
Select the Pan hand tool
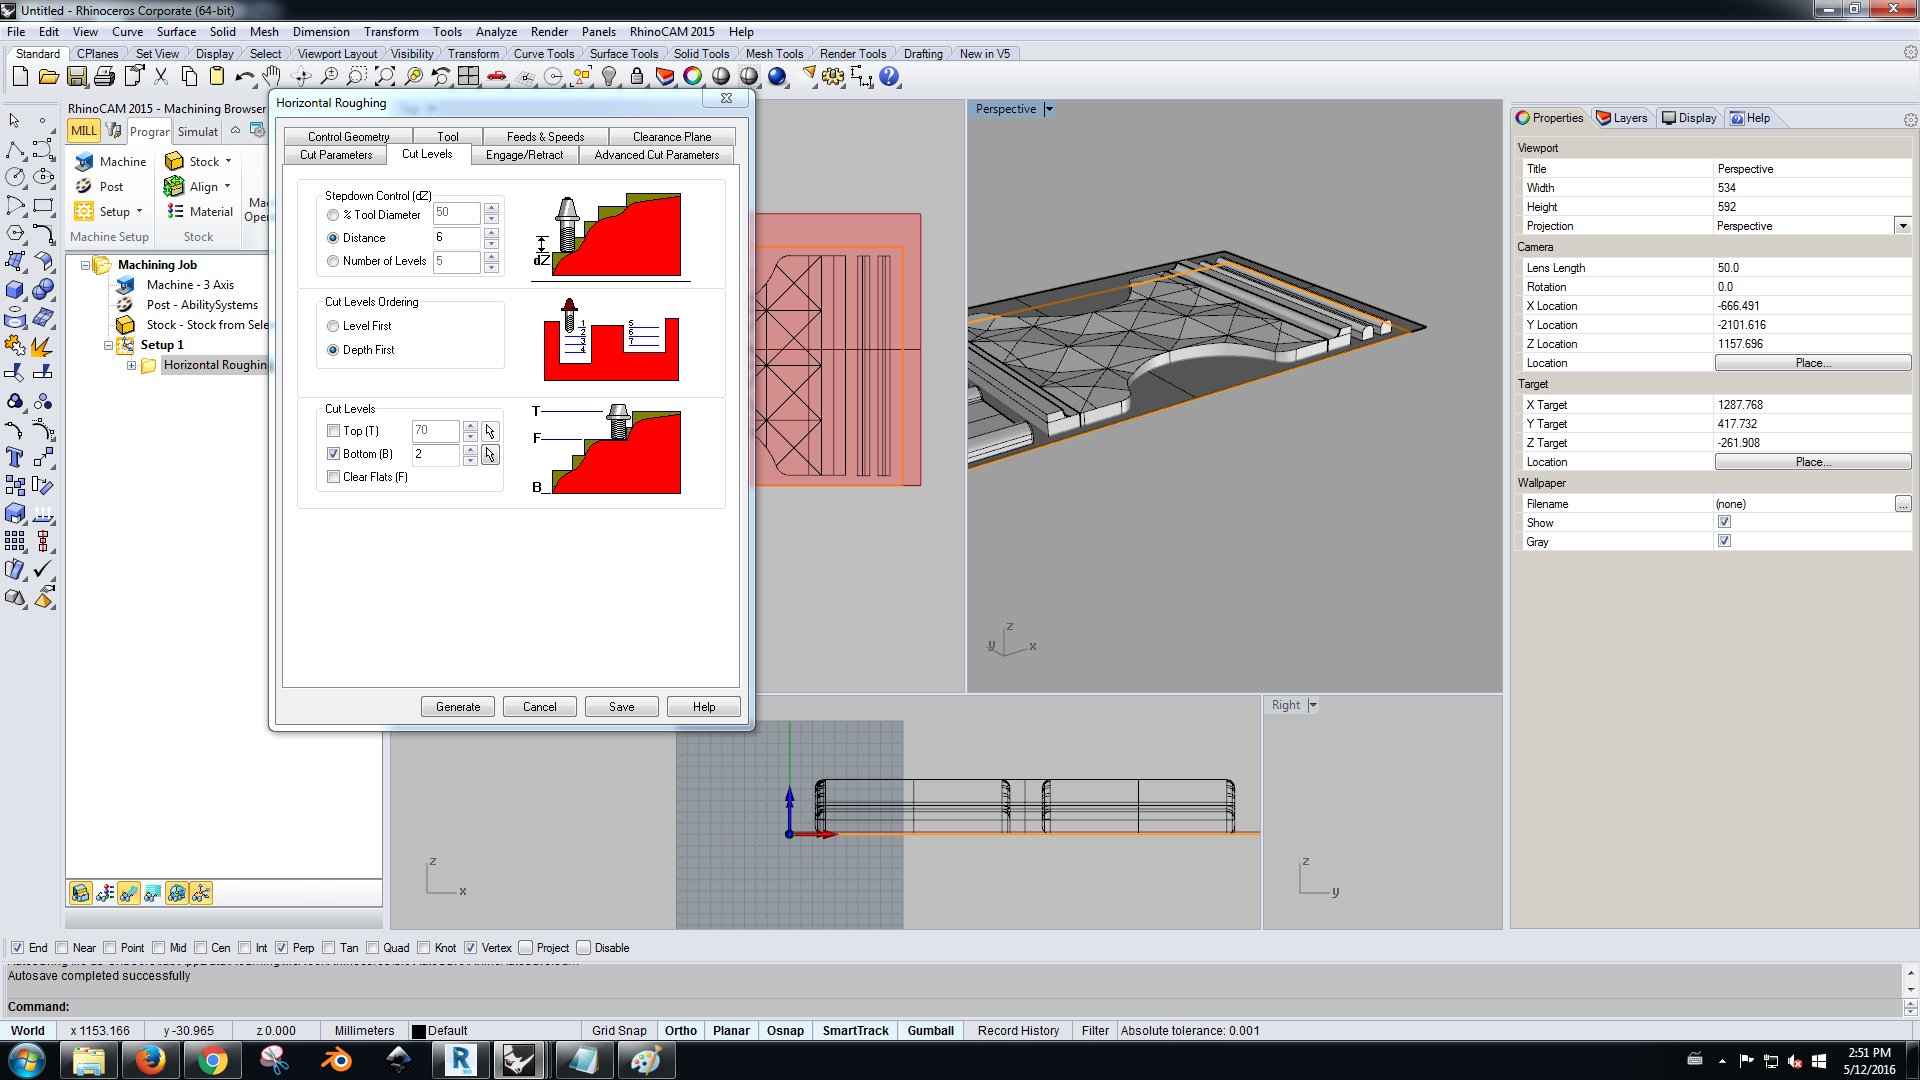click(x=272, y=76)
